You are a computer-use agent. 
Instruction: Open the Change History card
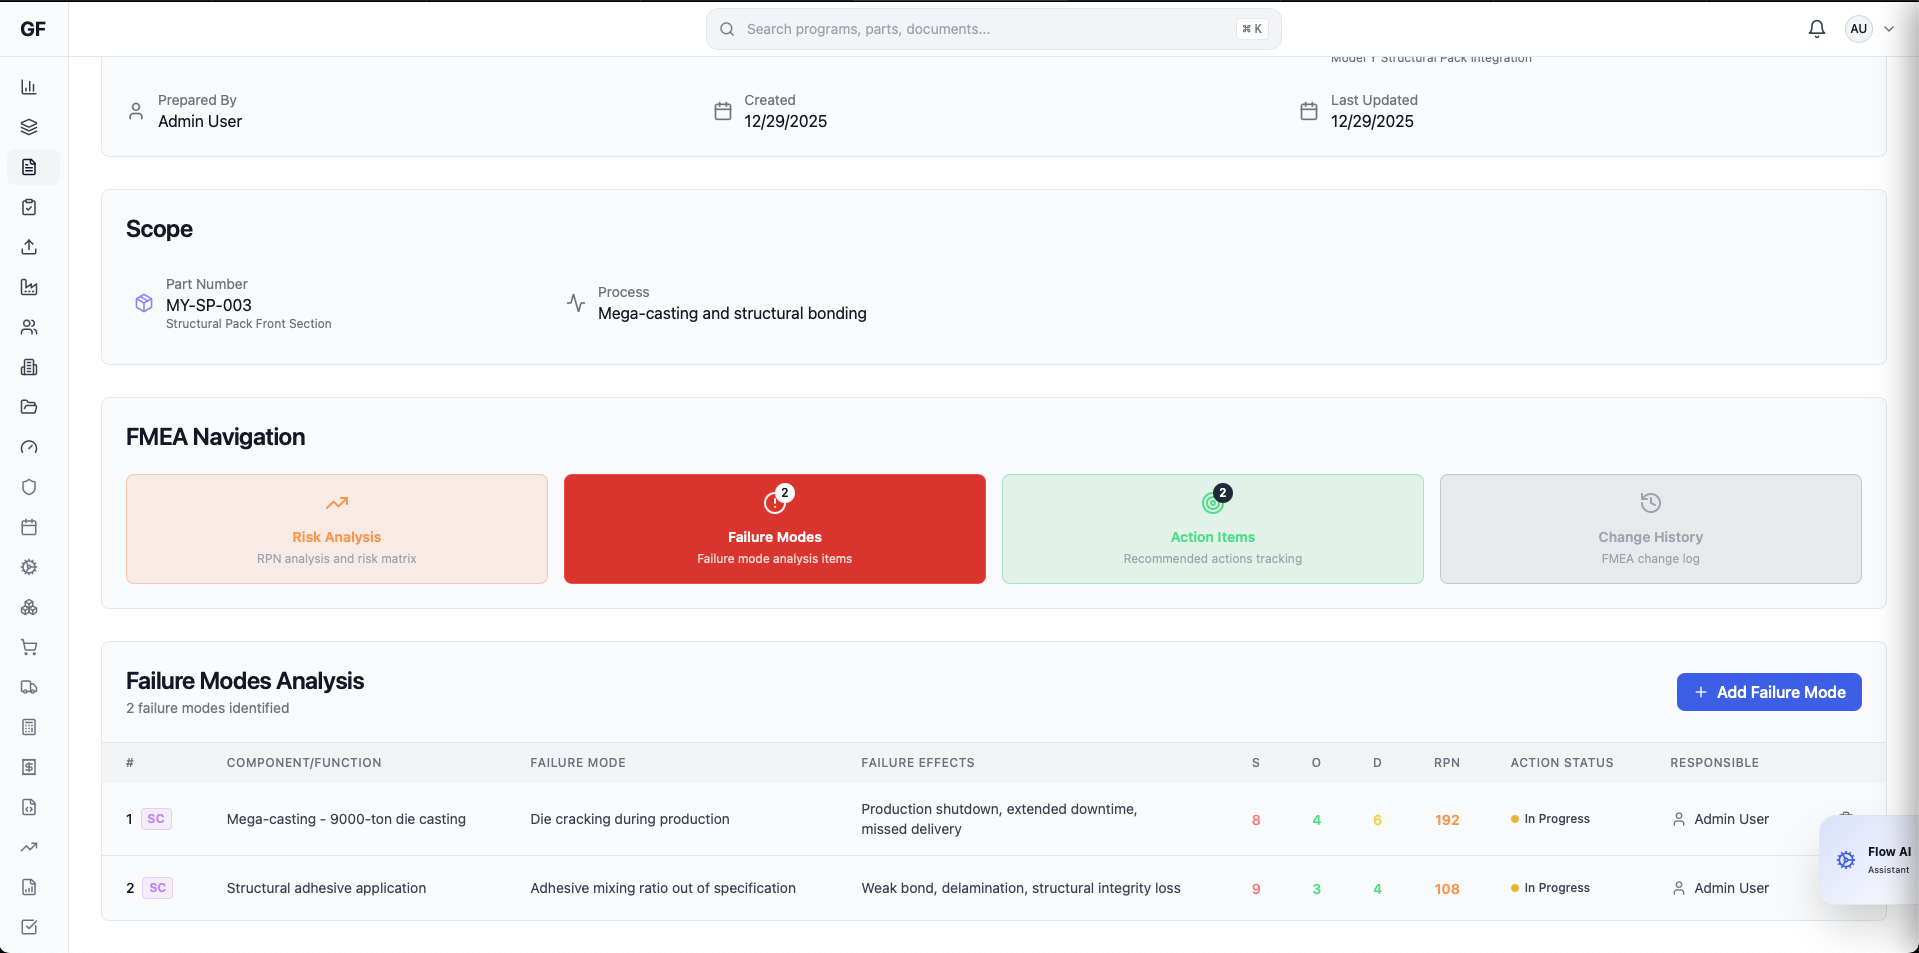1650,529
